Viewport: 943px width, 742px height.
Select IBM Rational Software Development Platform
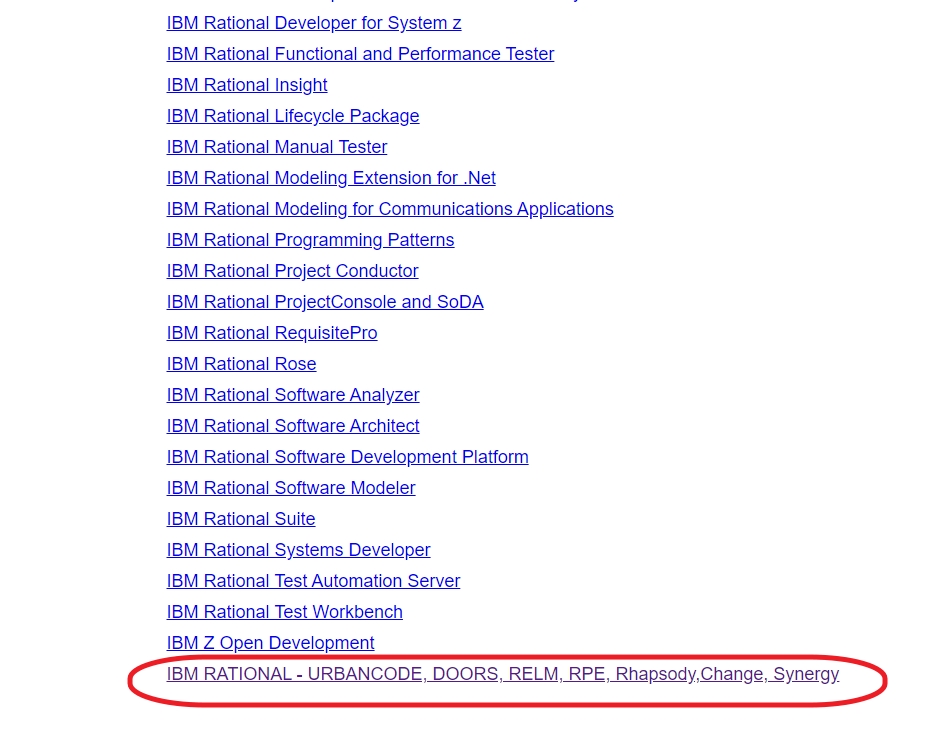pyautogui.click(x=348, y=457)
